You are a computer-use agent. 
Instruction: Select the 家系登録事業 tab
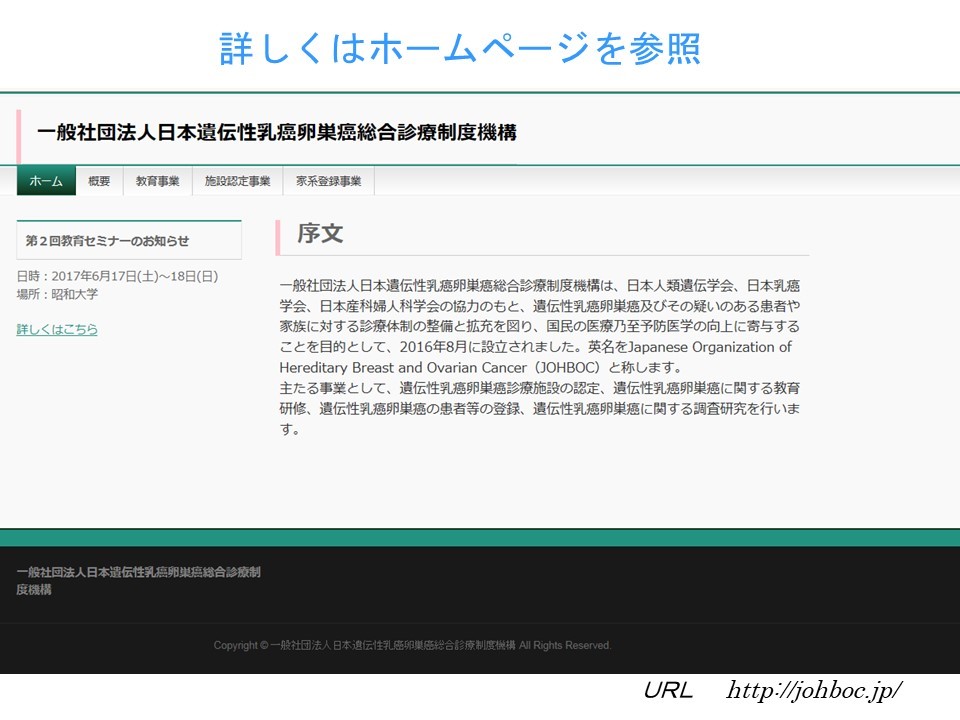(x=328, y=181)
